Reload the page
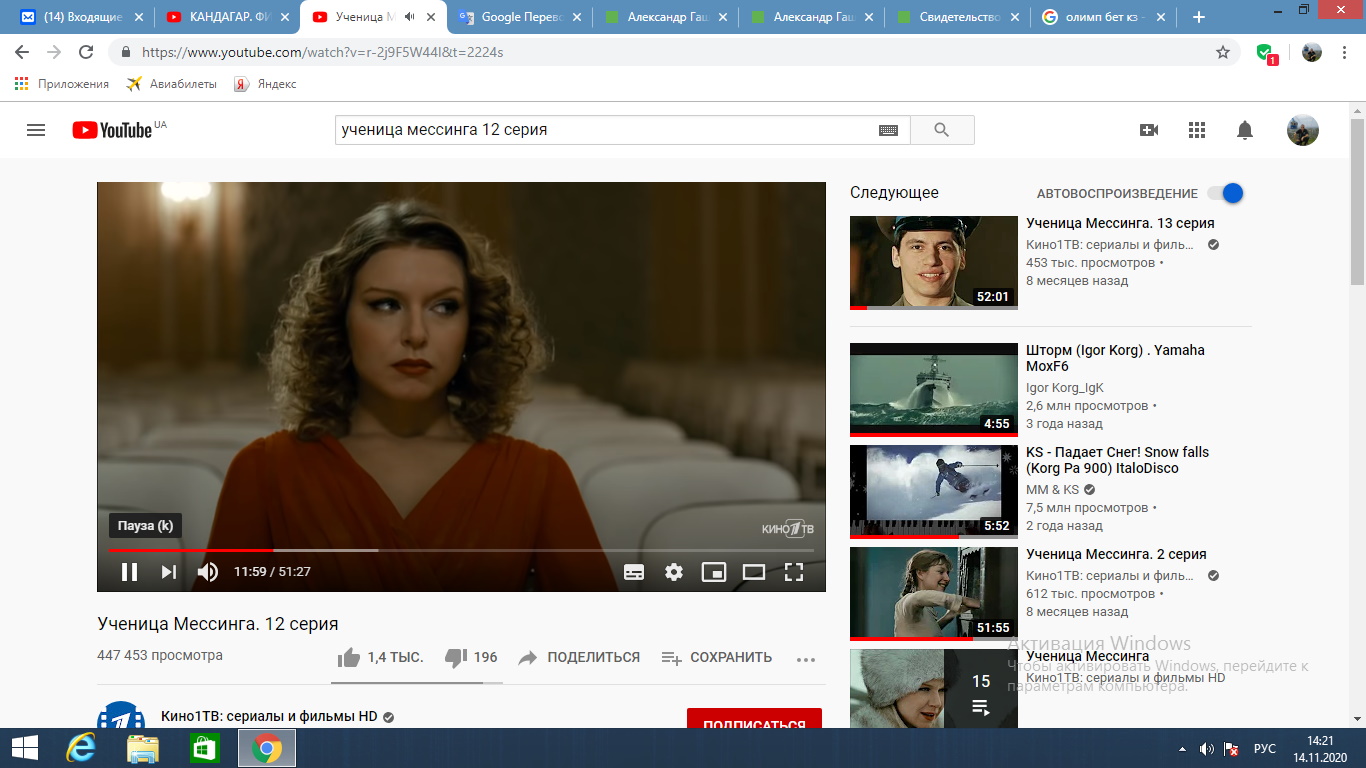This screenshot has width=1366, height=768. click(x=86, y=52)
